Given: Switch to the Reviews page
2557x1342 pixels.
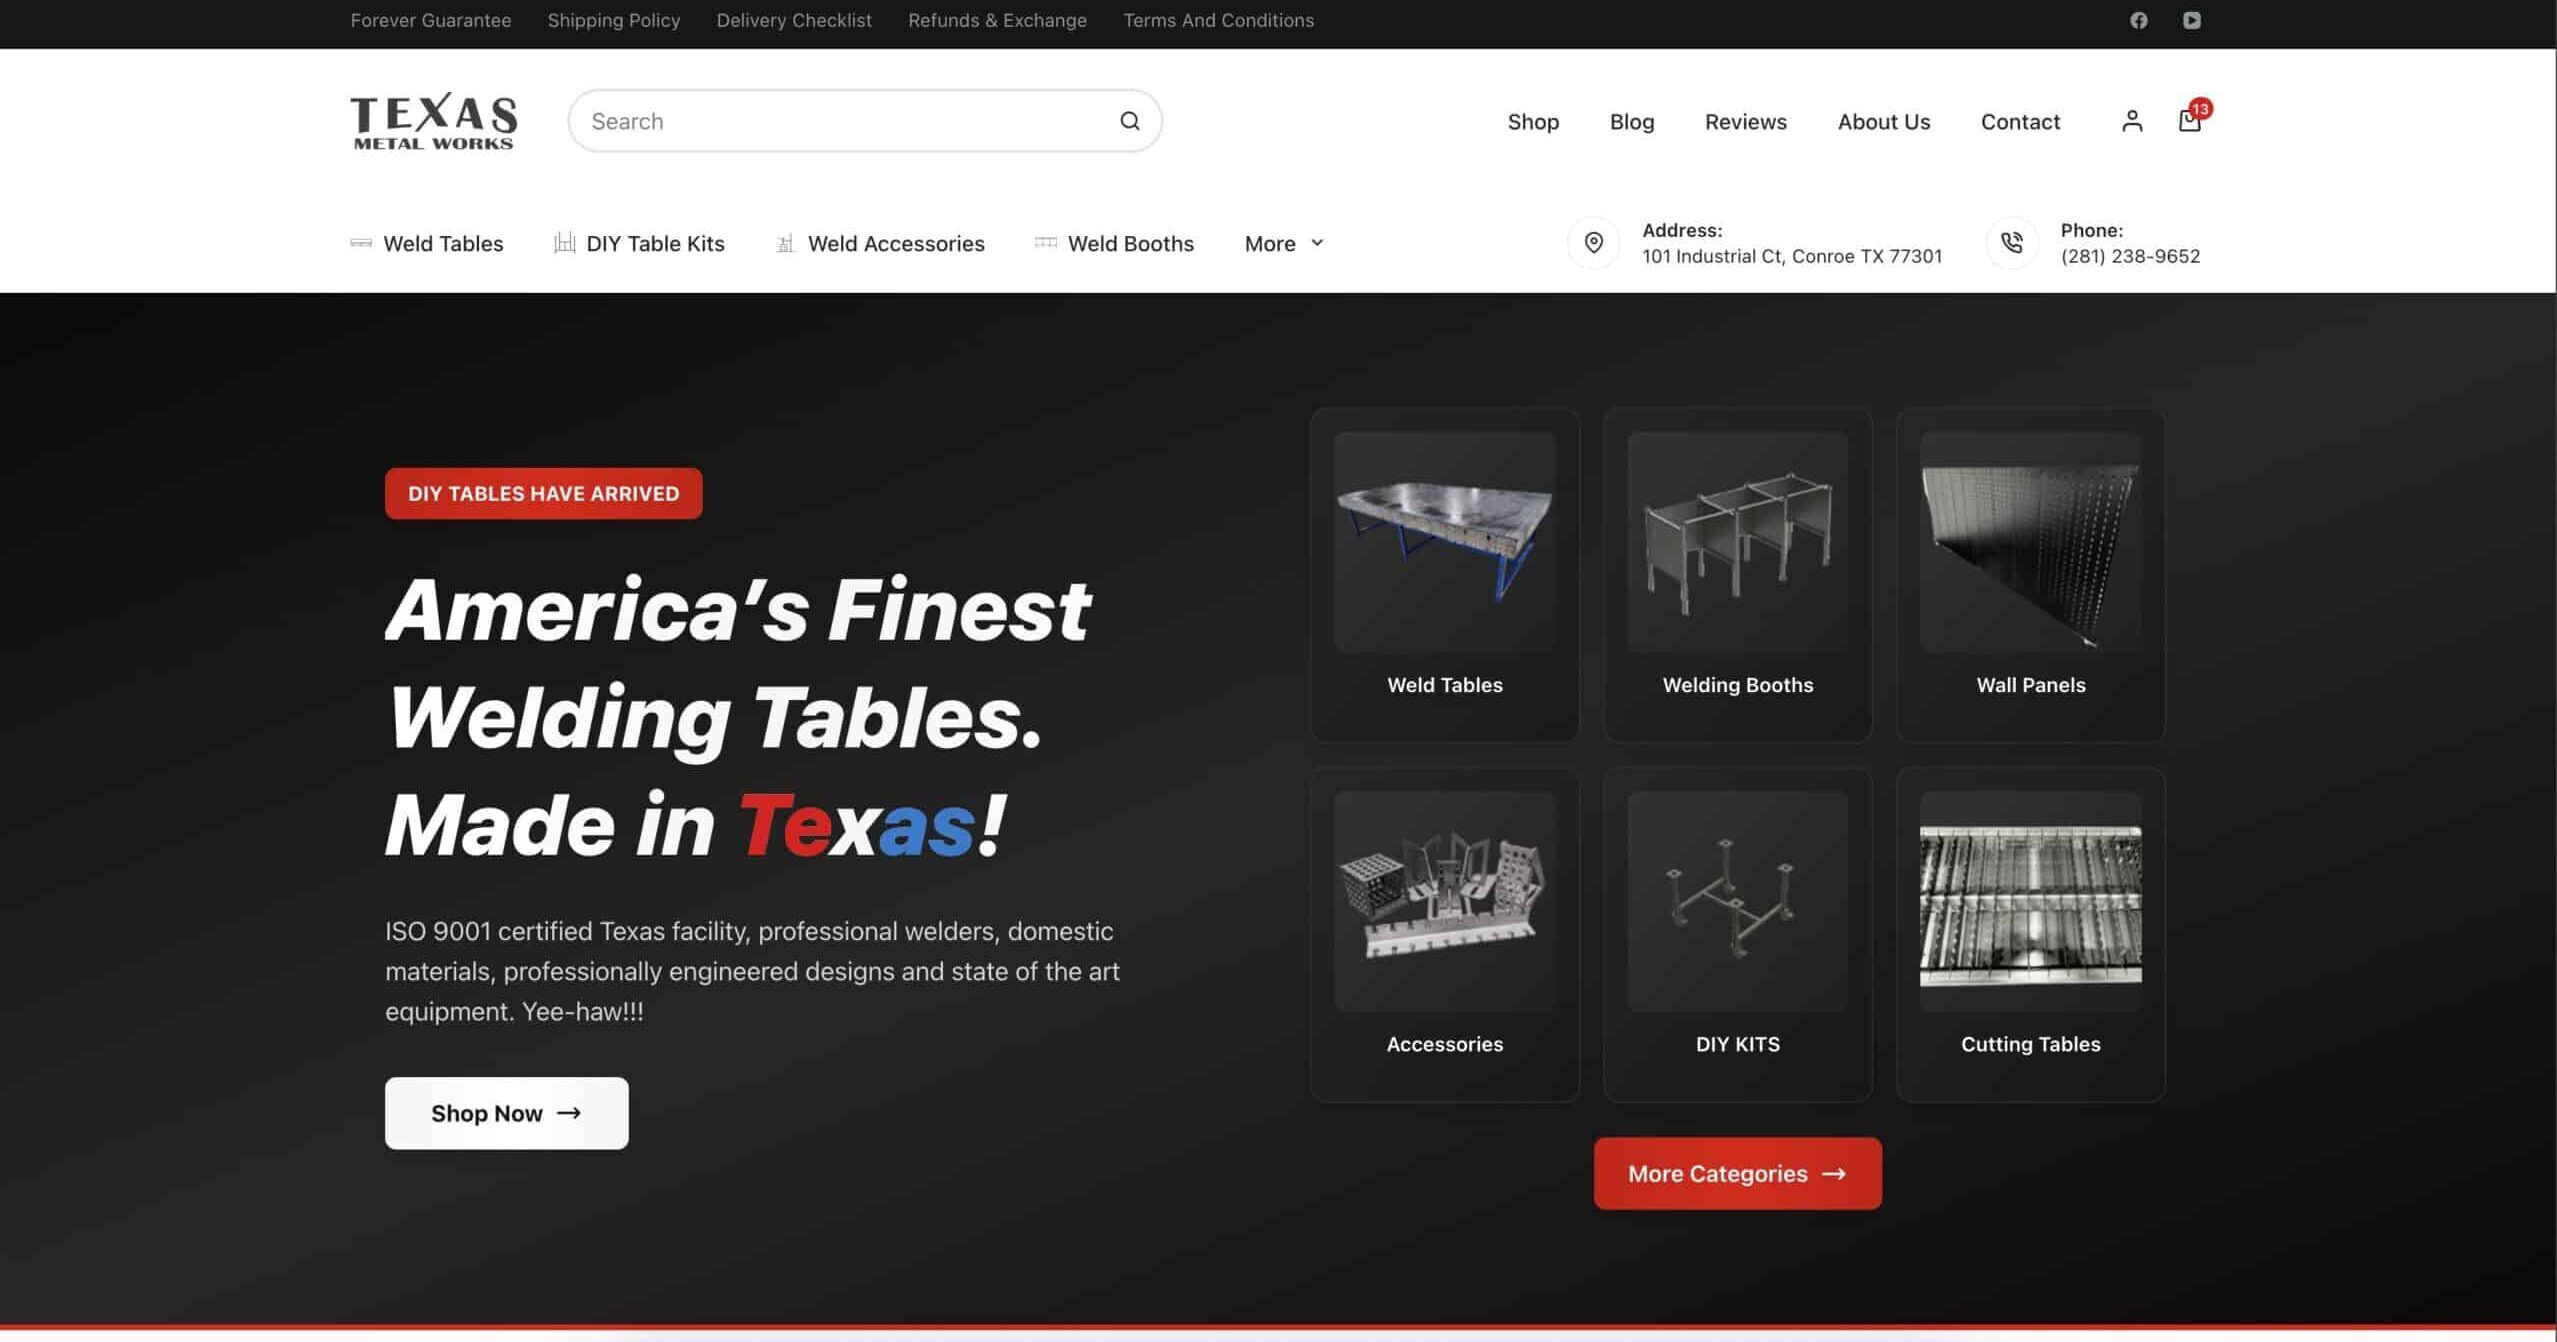Looking at the screenshot, I should point(1745,121).
